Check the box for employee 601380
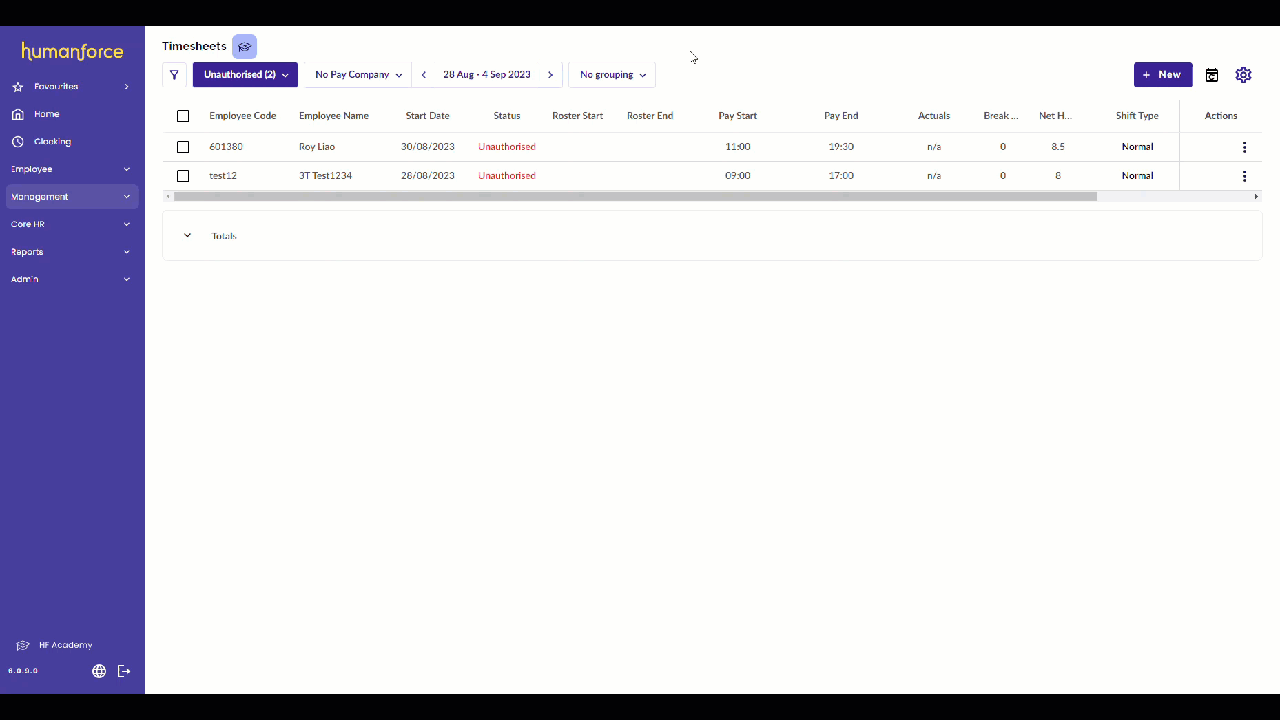The height and width of the screenshot is (720, 1280). click(x=183, y=147)
